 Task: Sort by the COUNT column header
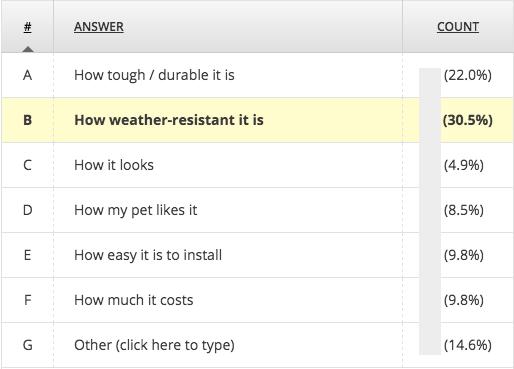458,27
